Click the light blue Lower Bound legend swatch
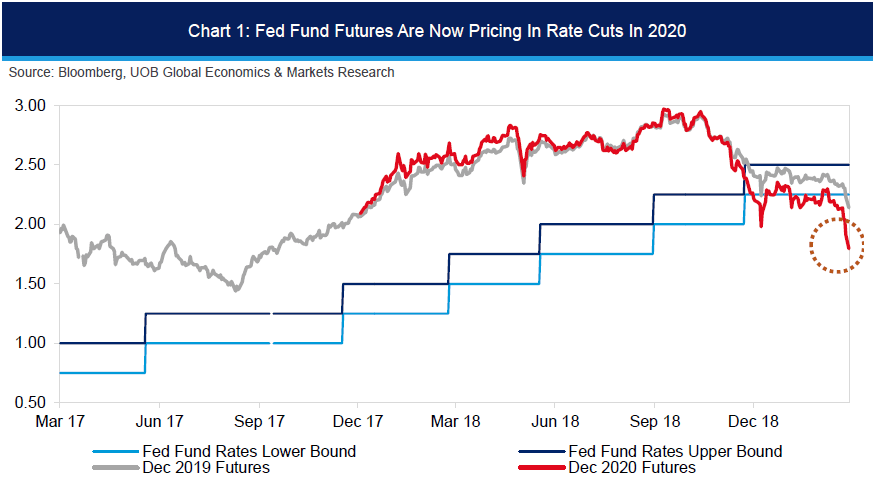The height and width of the screenshot is (484, 876). coord(114,452)
